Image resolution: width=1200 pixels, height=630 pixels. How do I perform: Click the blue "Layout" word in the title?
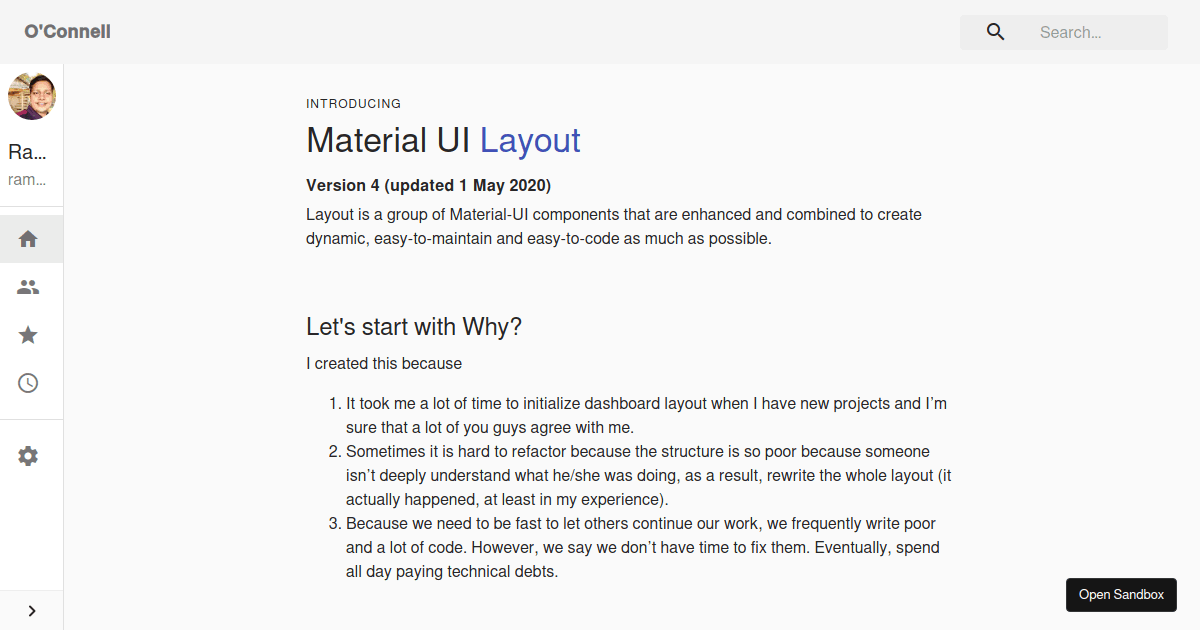[530, 140]
